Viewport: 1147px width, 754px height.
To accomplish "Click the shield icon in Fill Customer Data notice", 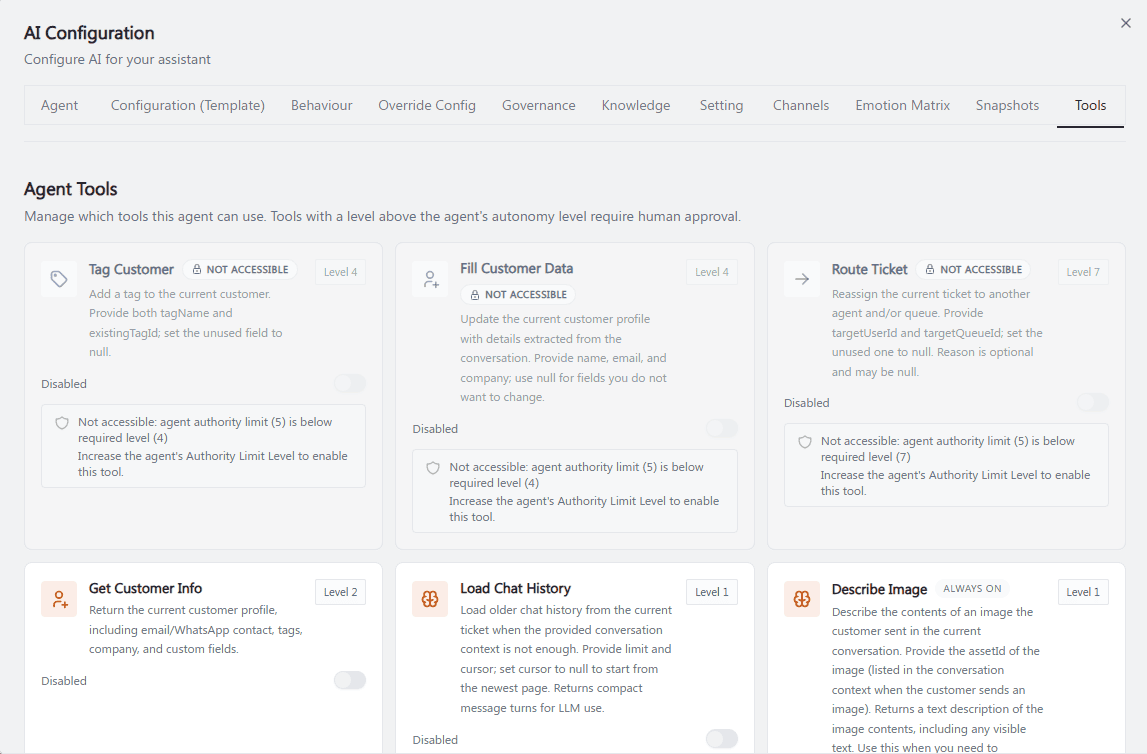I will point(433,467).
